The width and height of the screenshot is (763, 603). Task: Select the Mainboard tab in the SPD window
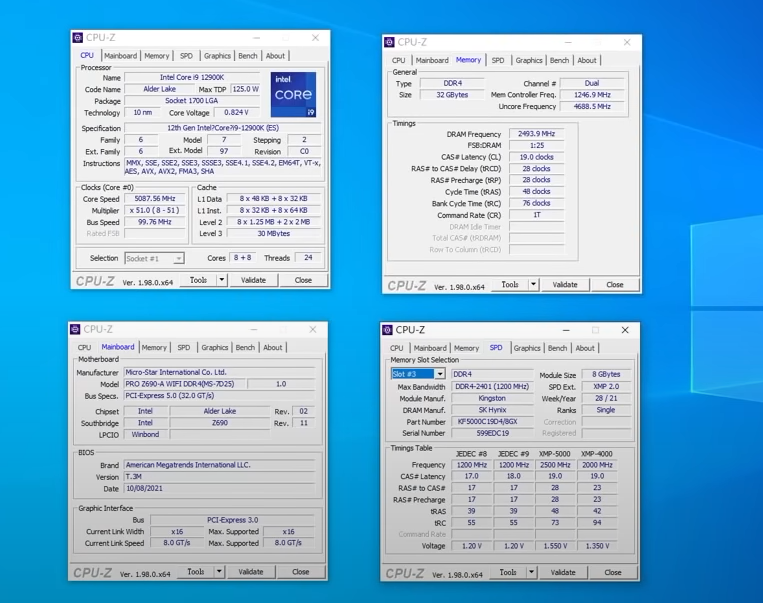[430, 348]
